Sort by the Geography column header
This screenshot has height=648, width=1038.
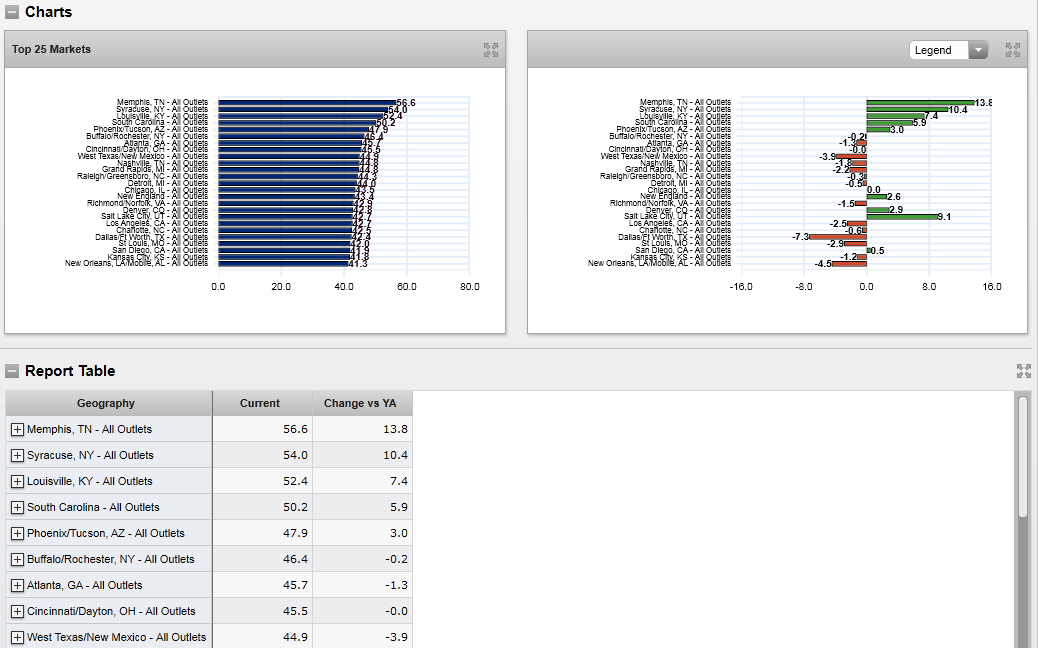pyautogui.click(x=106, y=403)
